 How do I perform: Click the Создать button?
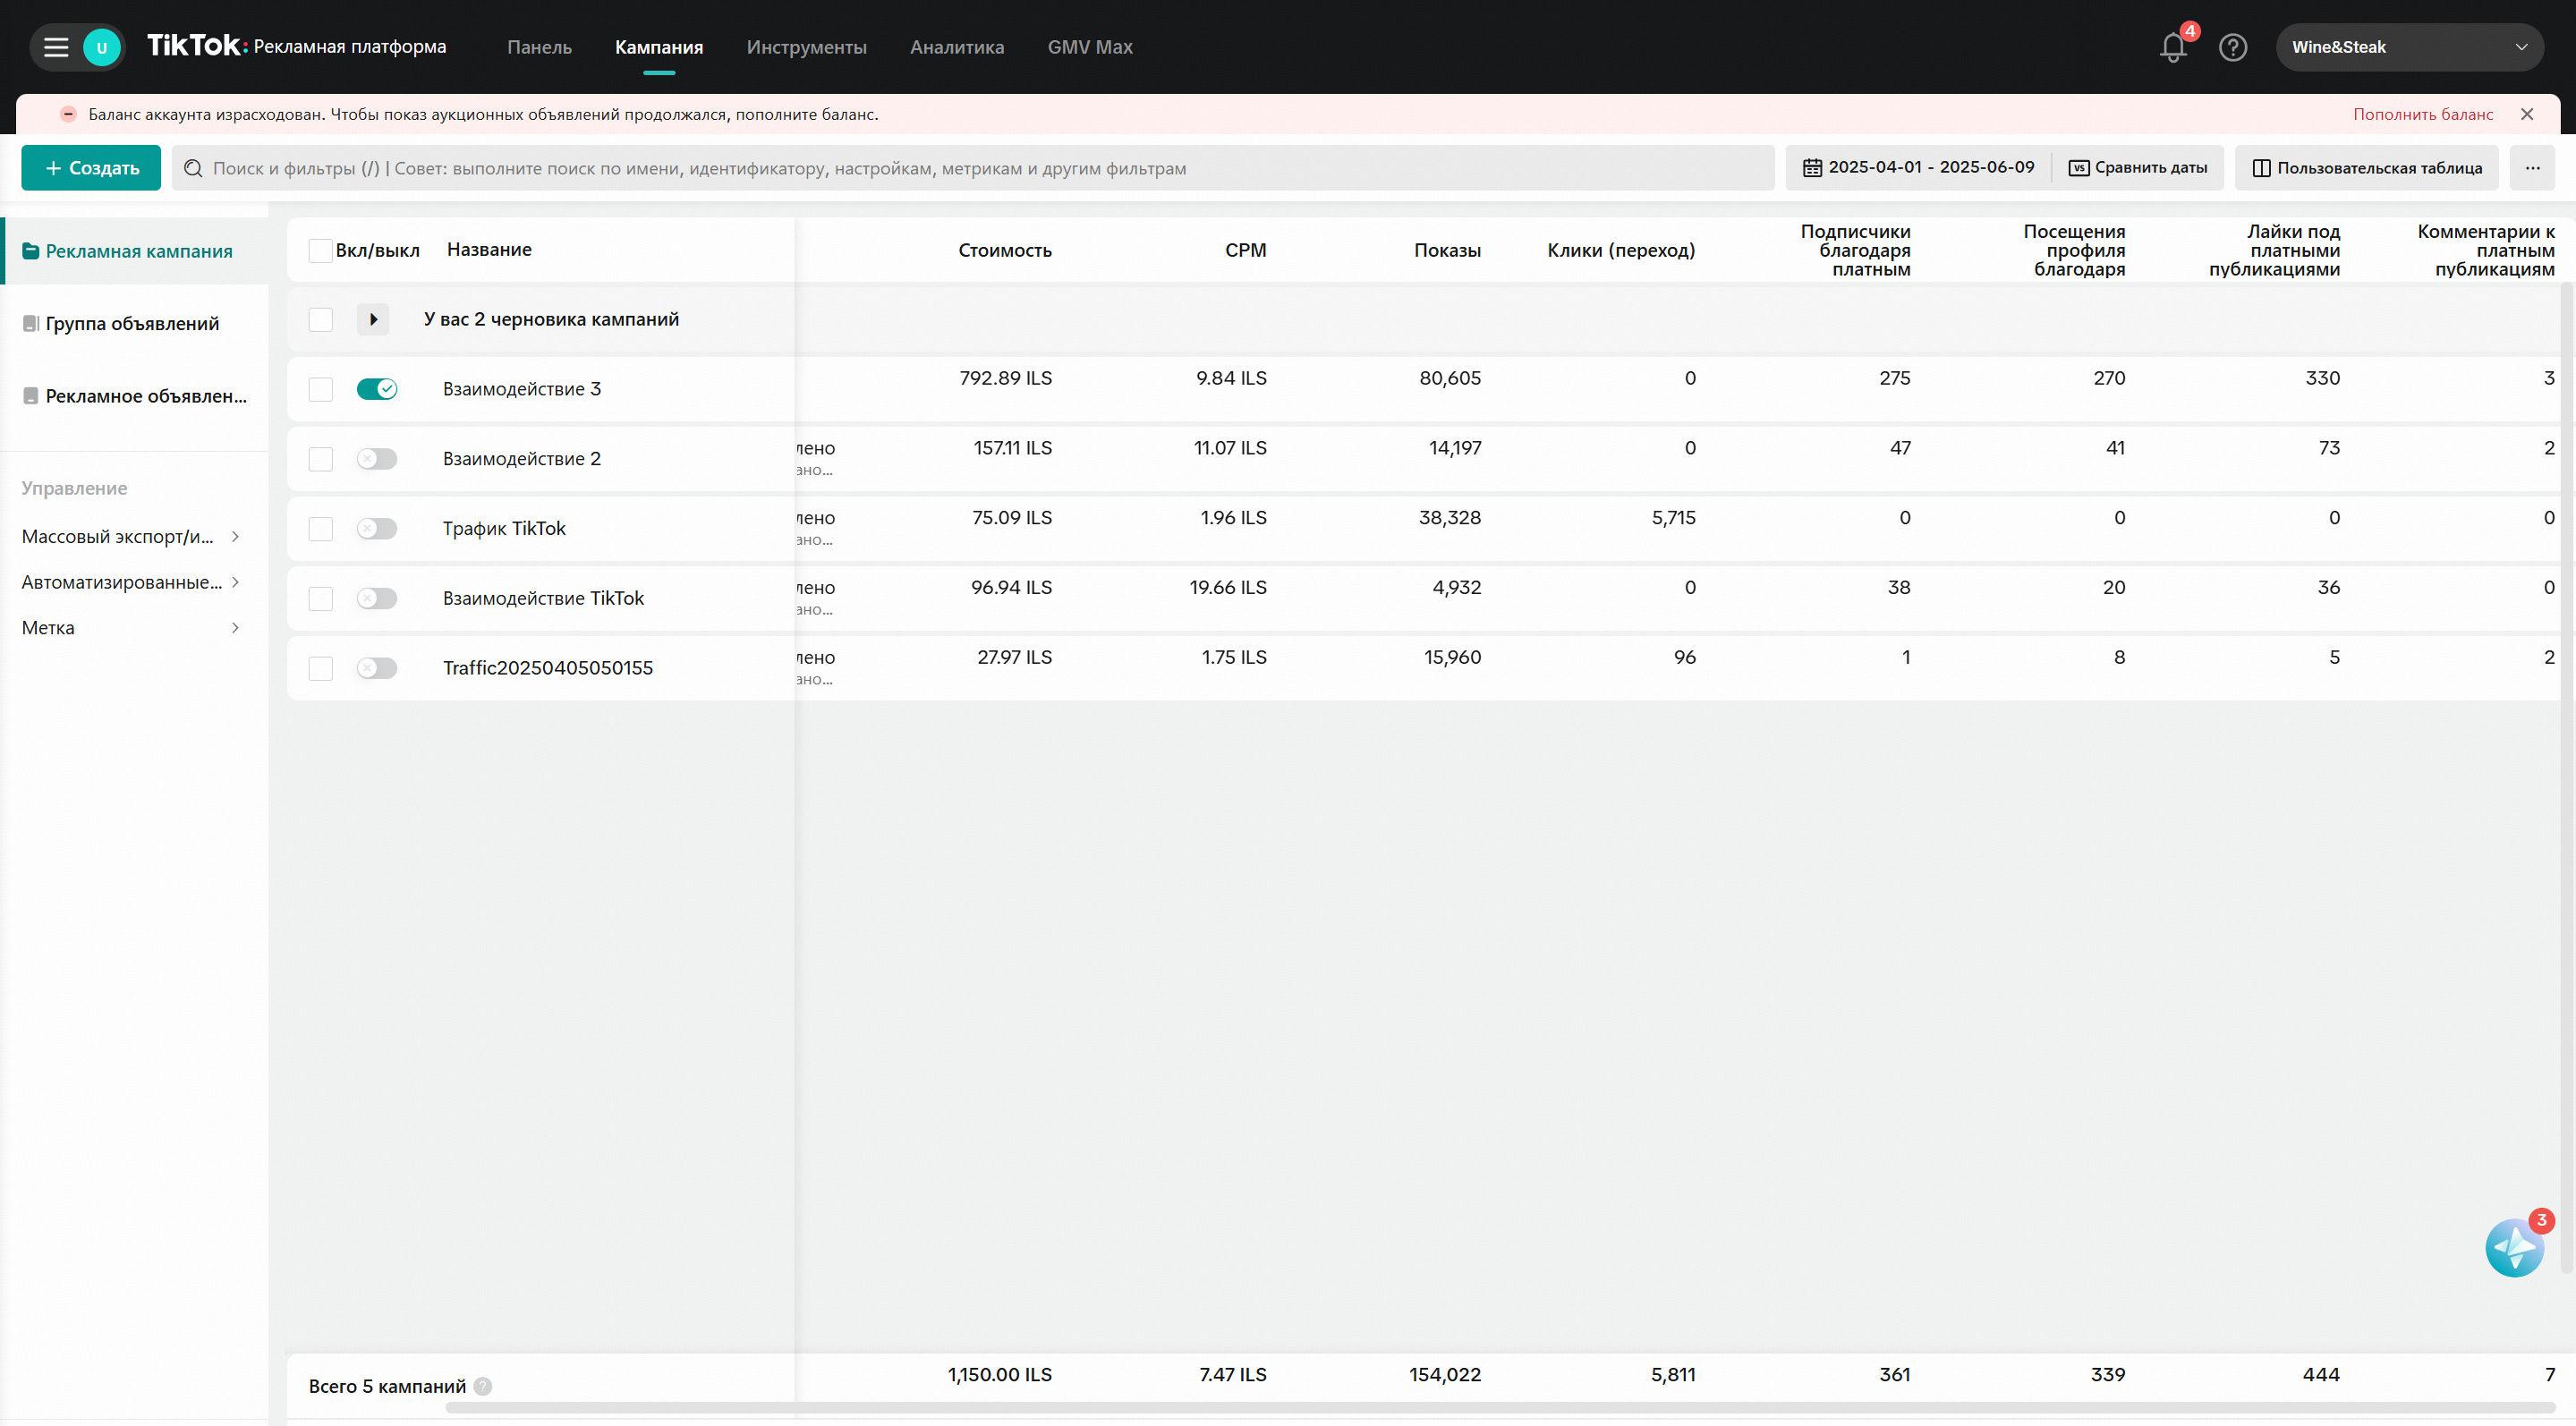pyautogui.click(x=91, y=168)
